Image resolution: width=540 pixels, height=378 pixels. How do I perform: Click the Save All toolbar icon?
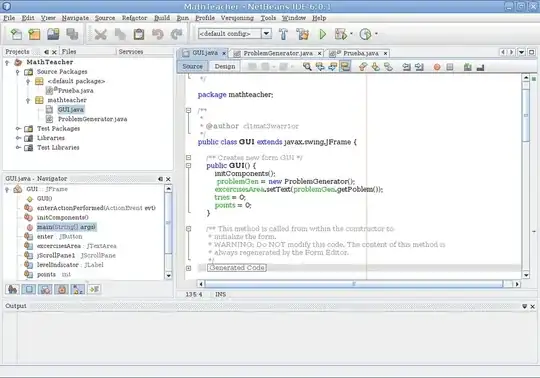pyautogui.click(x=72, y=34)
